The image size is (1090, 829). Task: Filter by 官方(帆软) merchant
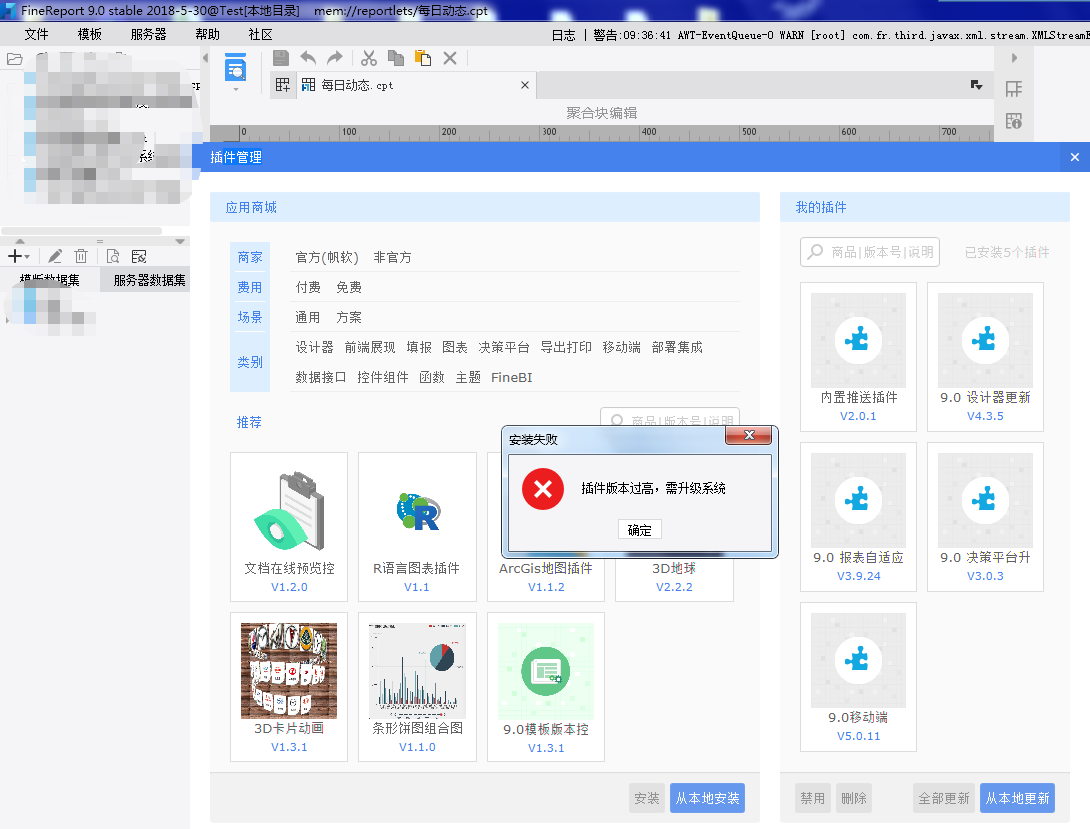(327, 257)
